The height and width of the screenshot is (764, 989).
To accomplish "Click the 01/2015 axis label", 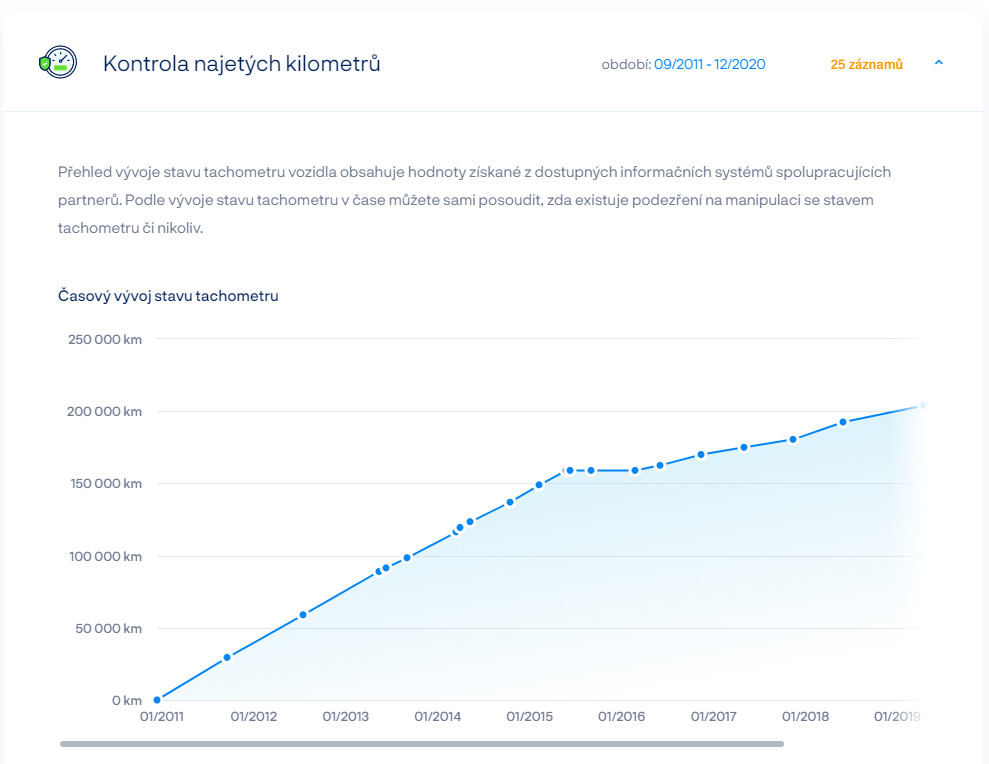I will (x=530, y=717).
